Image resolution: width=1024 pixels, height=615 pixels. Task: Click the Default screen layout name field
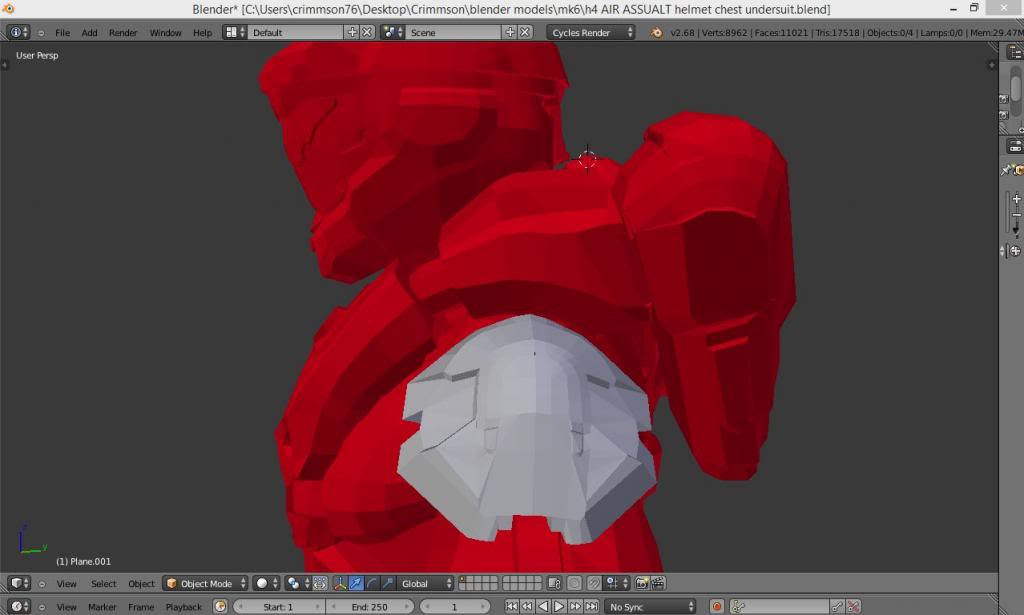[x=295, y=32]
